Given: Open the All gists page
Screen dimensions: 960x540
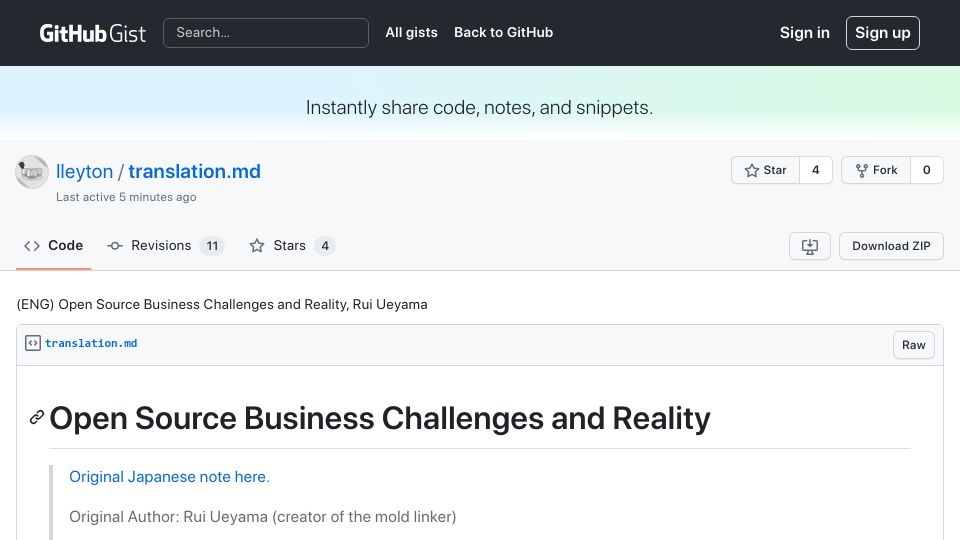Looking at the screenshot, I should (x=411, y=32).
